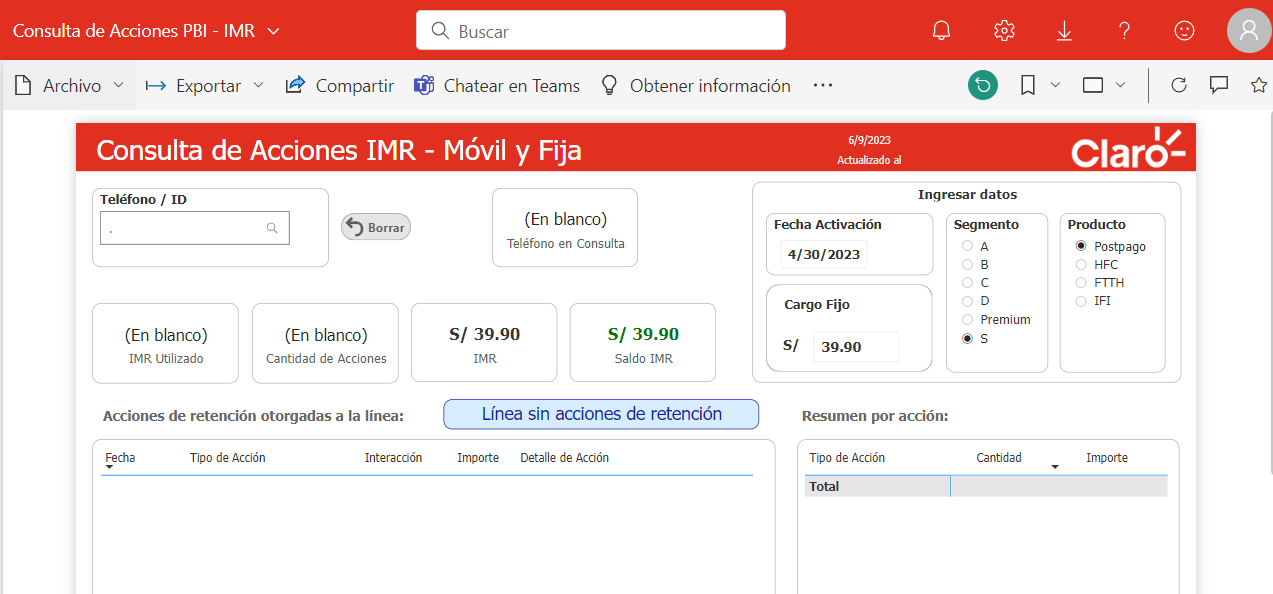Open the comments speech bubble

[x=1219, y=85]
